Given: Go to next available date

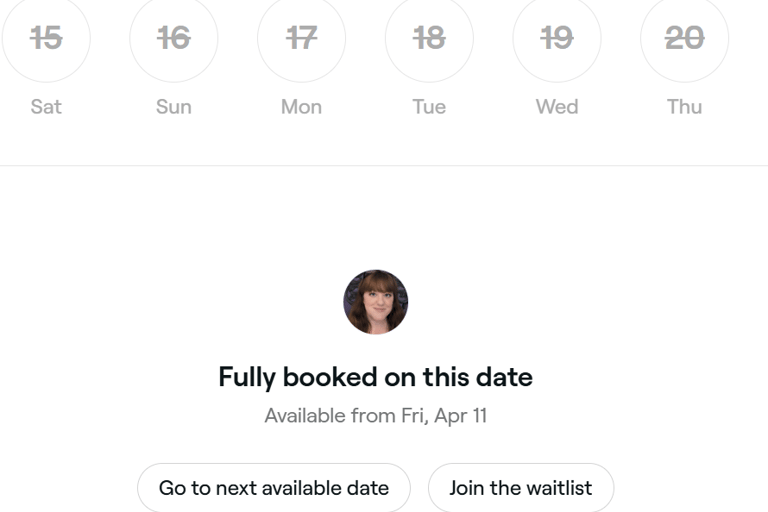Looking at the screenshot, I should coord(274,488).
